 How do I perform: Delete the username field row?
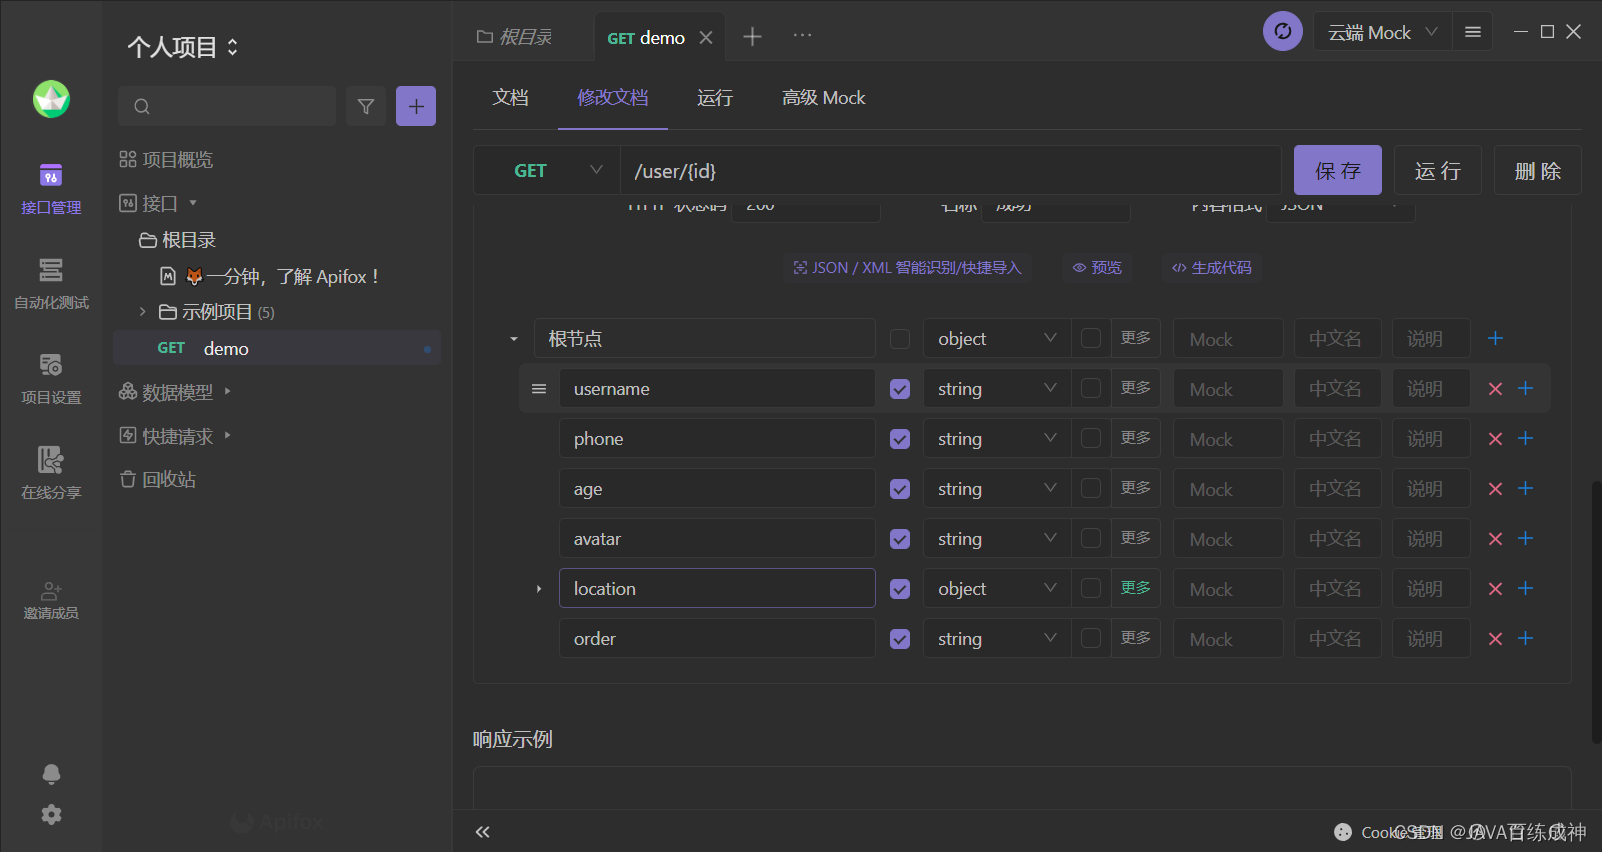coord(1495,389)
